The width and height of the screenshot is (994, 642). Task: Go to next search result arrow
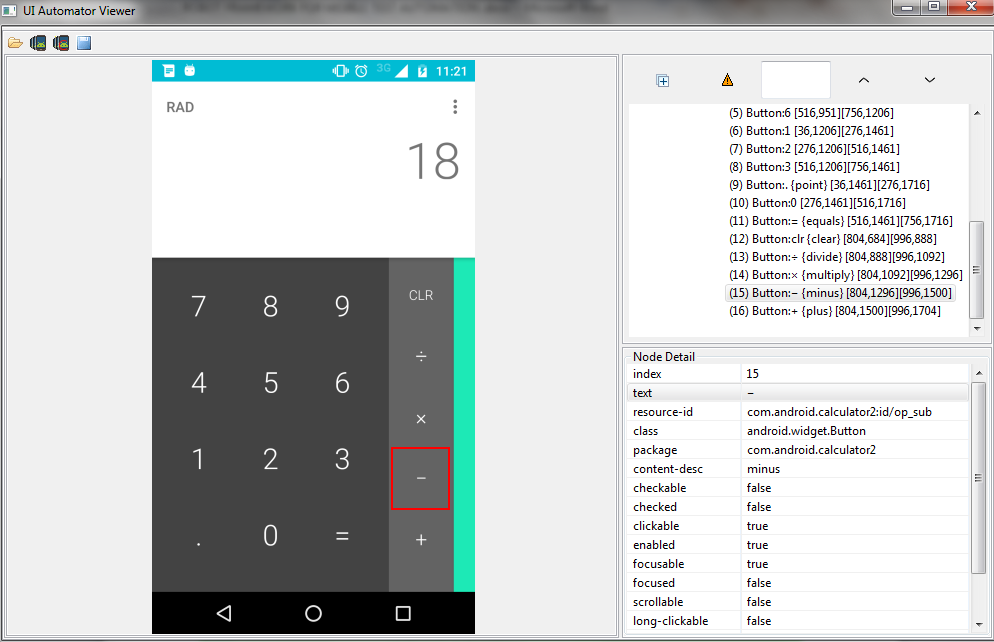(x=929, y=80)
